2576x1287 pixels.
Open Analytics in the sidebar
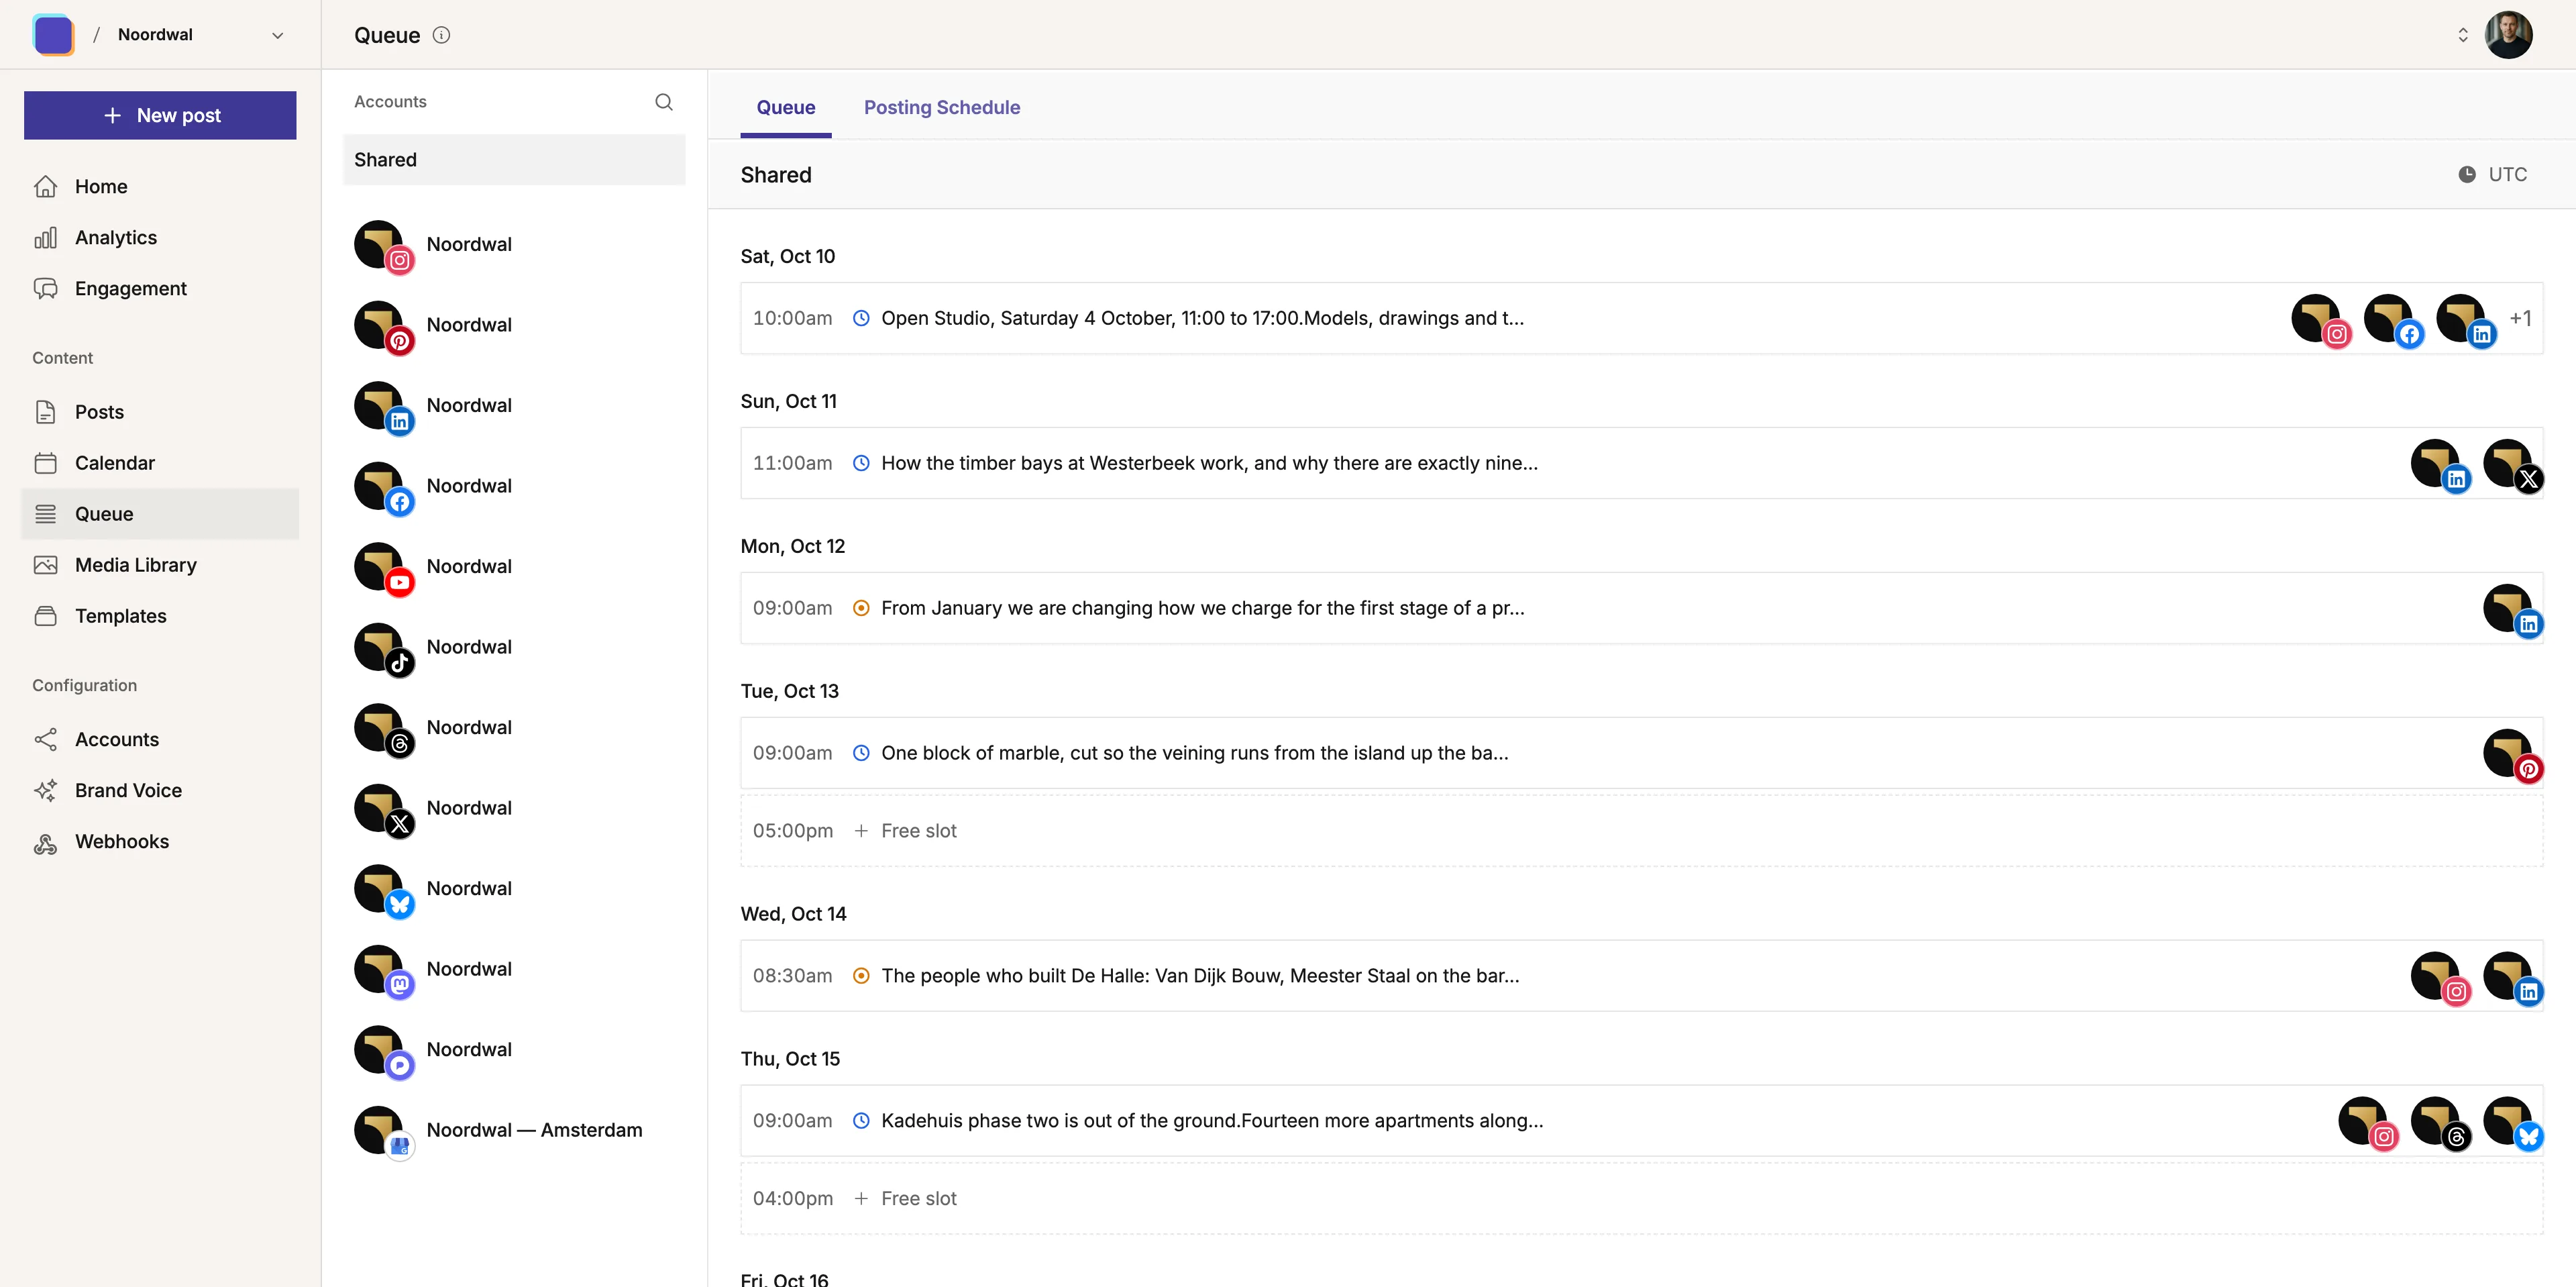(160, 238)
